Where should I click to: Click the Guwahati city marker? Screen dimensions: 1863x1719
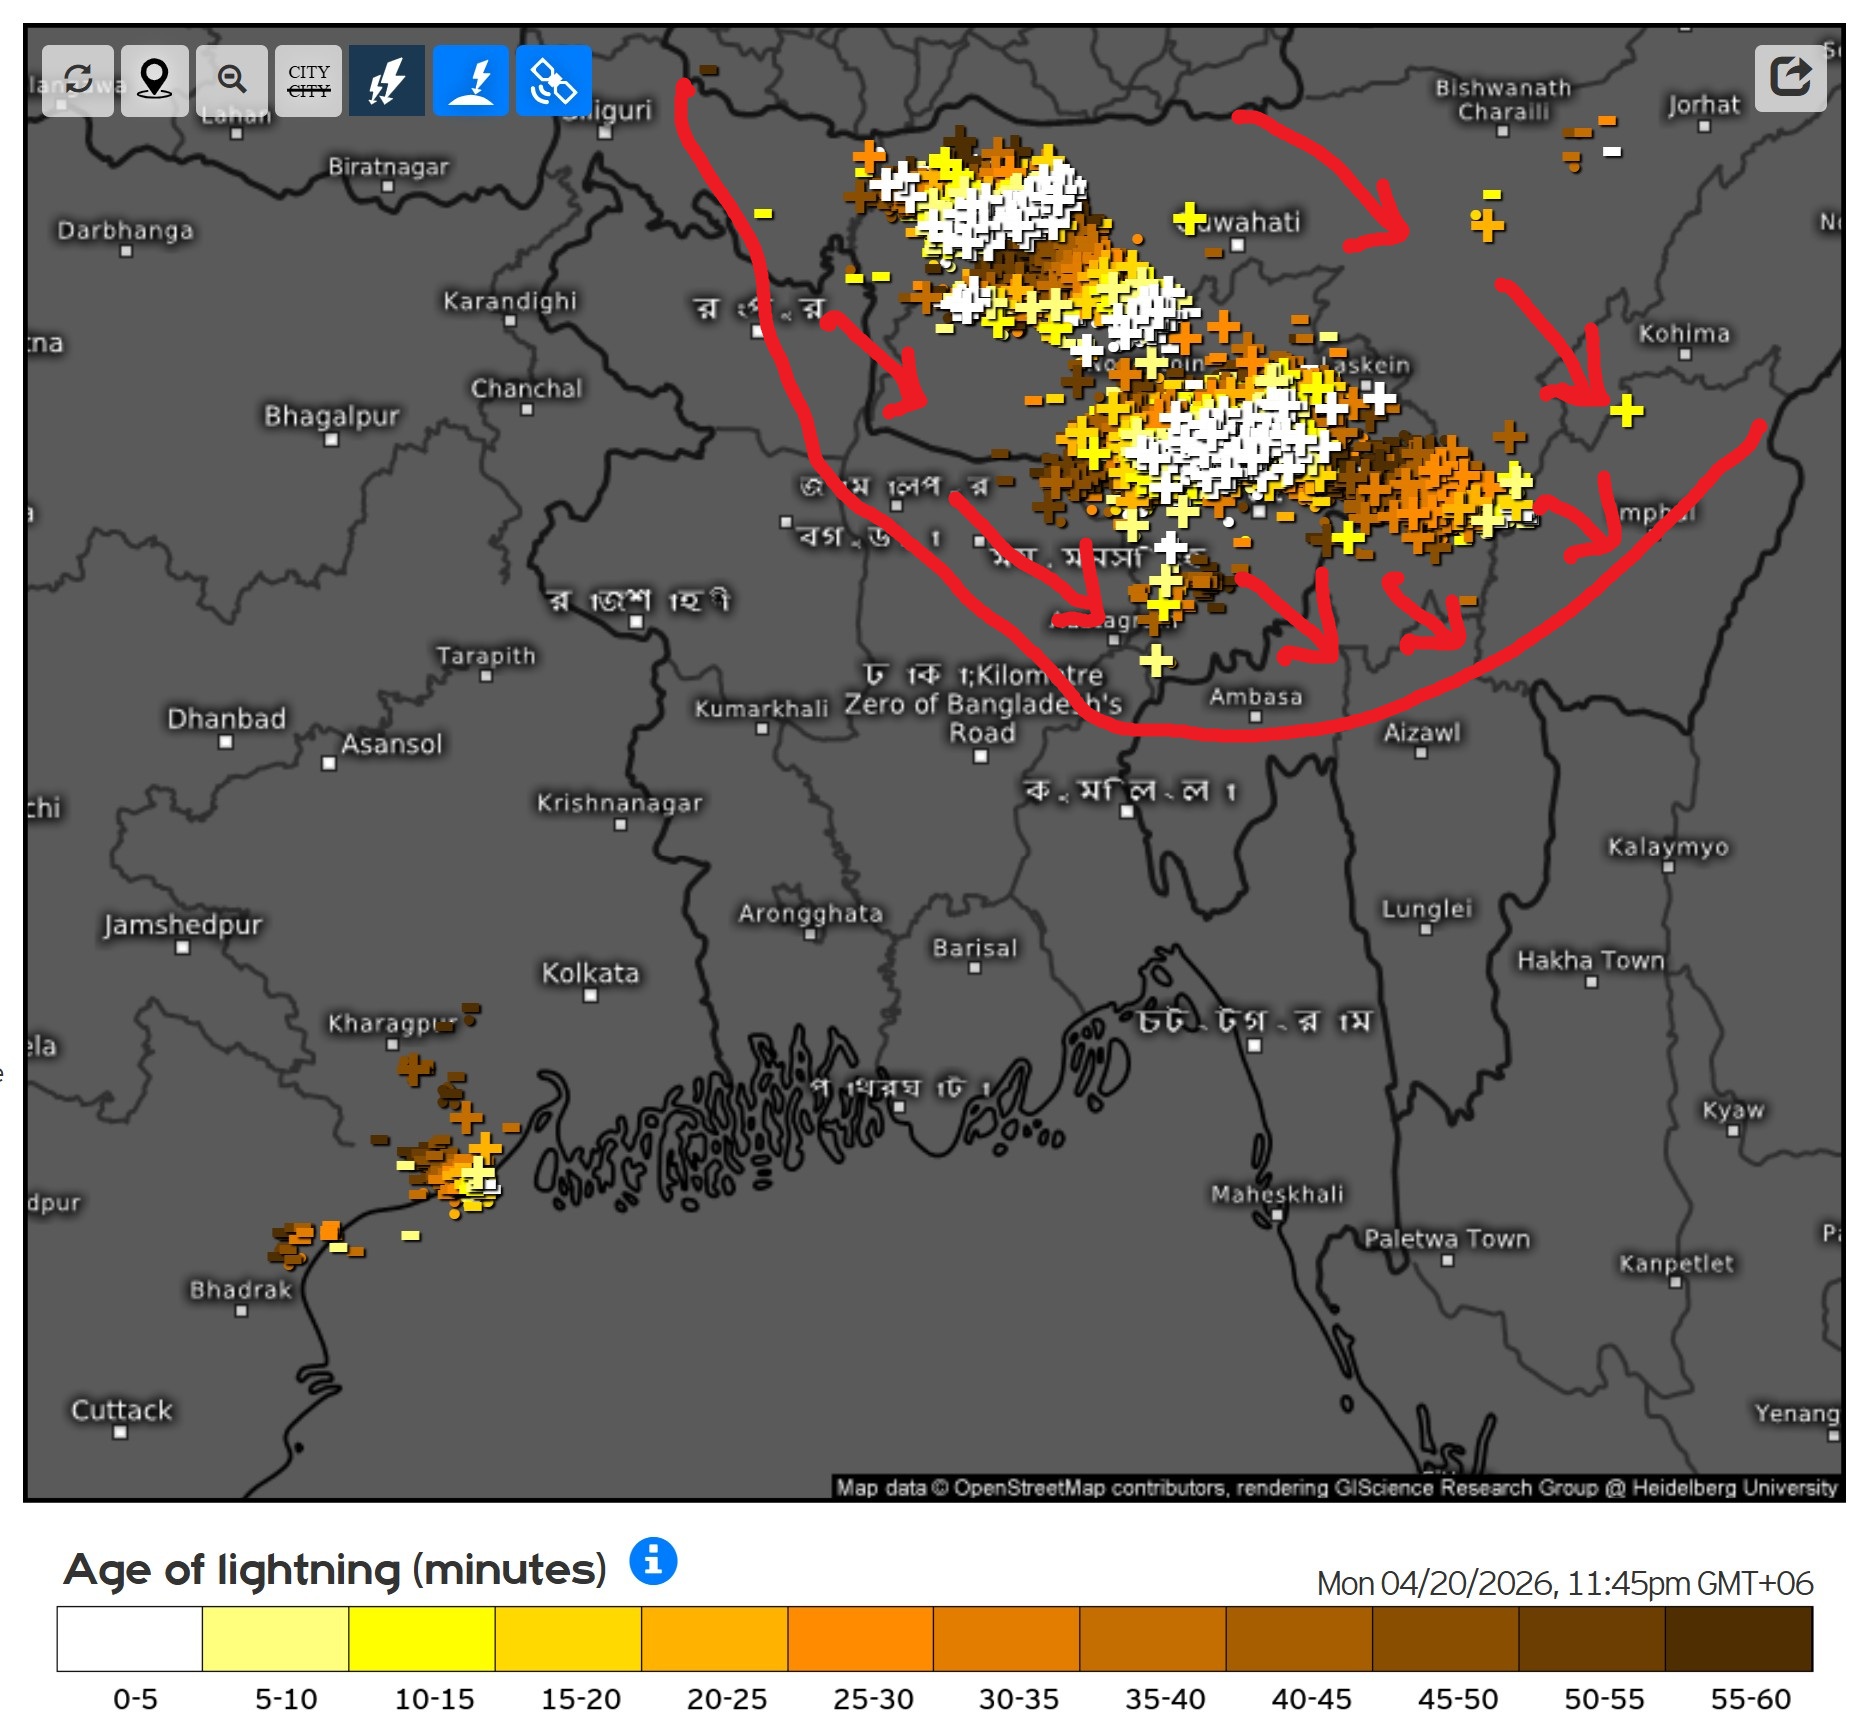1238,244
